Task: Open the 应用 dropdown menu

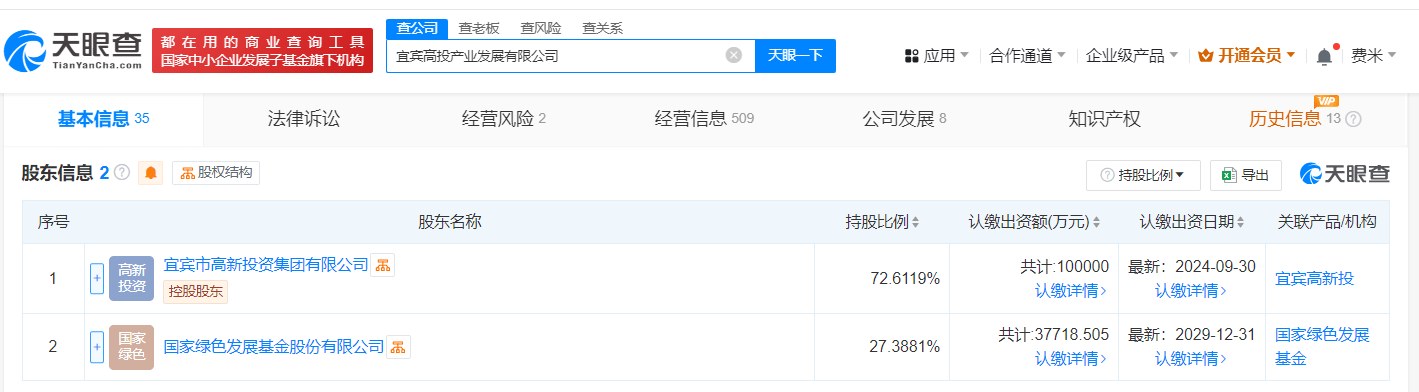Action: coord(936,56)
